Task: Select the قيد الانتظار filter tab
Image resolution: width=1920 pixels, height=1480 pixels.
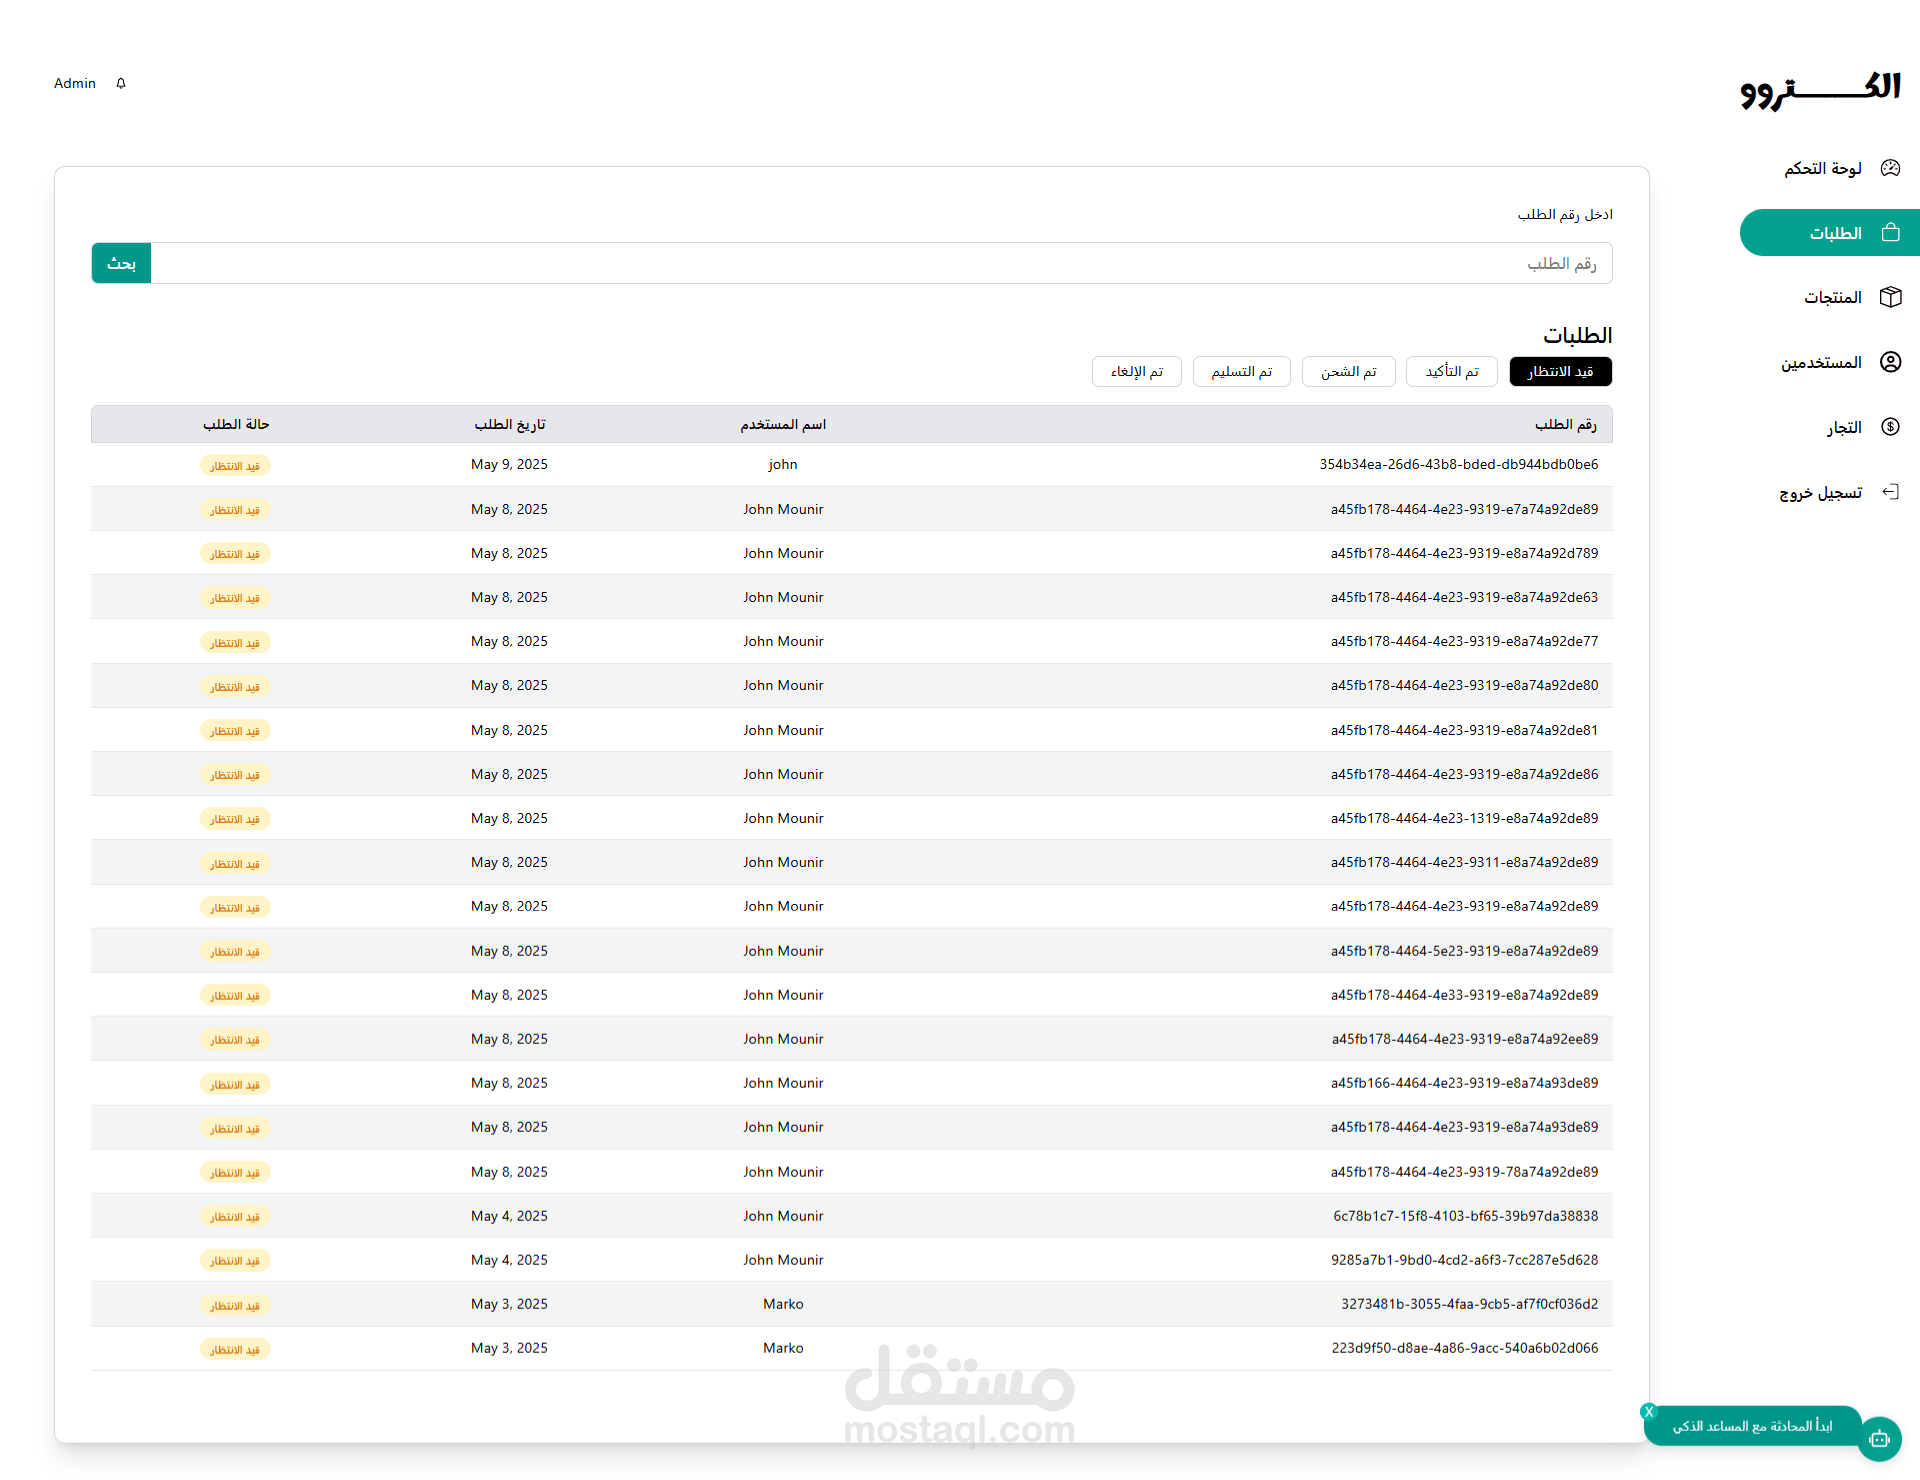Action: click(1560, 372)
